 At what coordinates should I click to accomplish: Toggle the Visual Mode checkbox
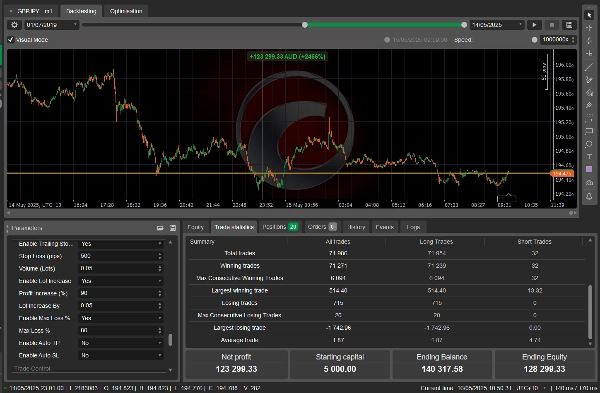(11, 39)
